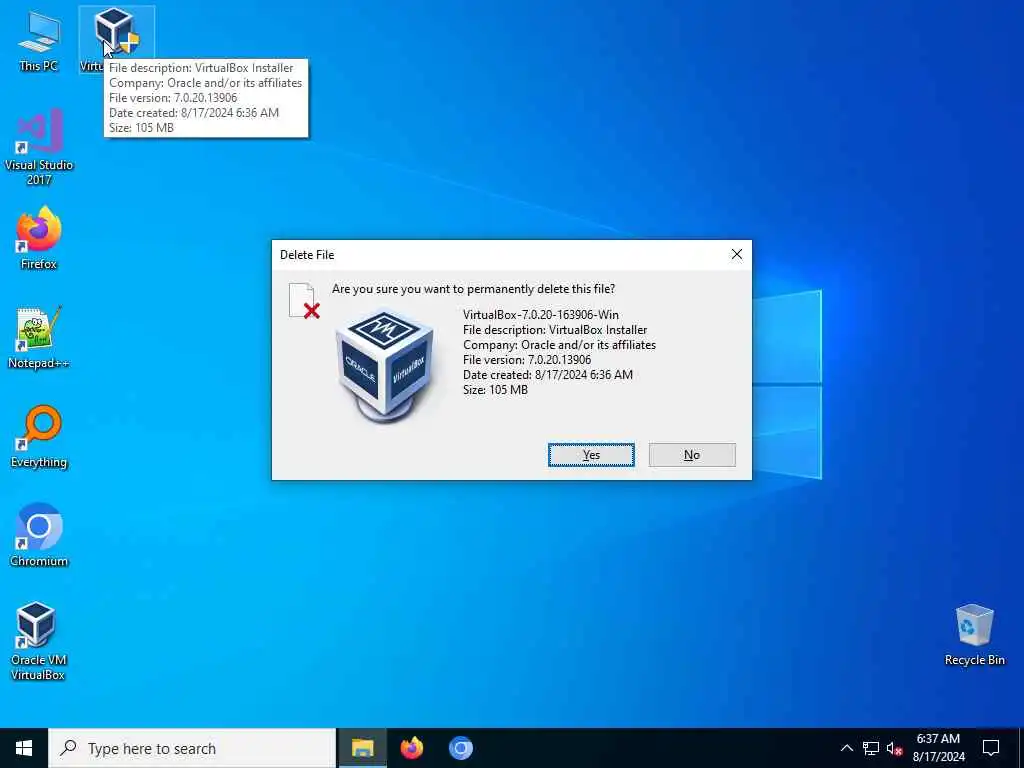Confirm deletion with the Yes button
This screenshot has height=768, width=1024.
591,455
